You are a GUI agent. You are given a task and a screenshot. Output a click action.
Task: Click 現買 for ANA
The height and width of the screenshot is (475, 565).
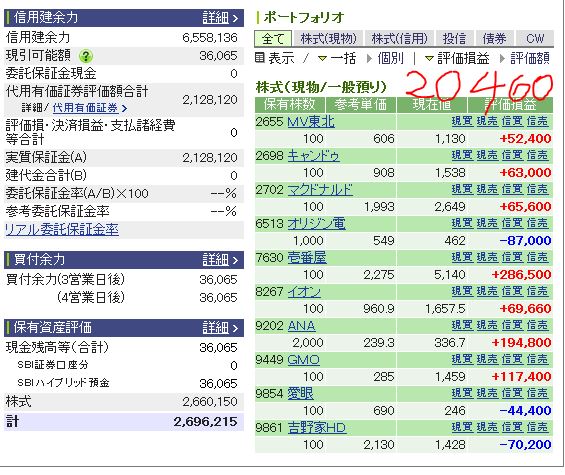pyautogui.click(x=462, y=325)
